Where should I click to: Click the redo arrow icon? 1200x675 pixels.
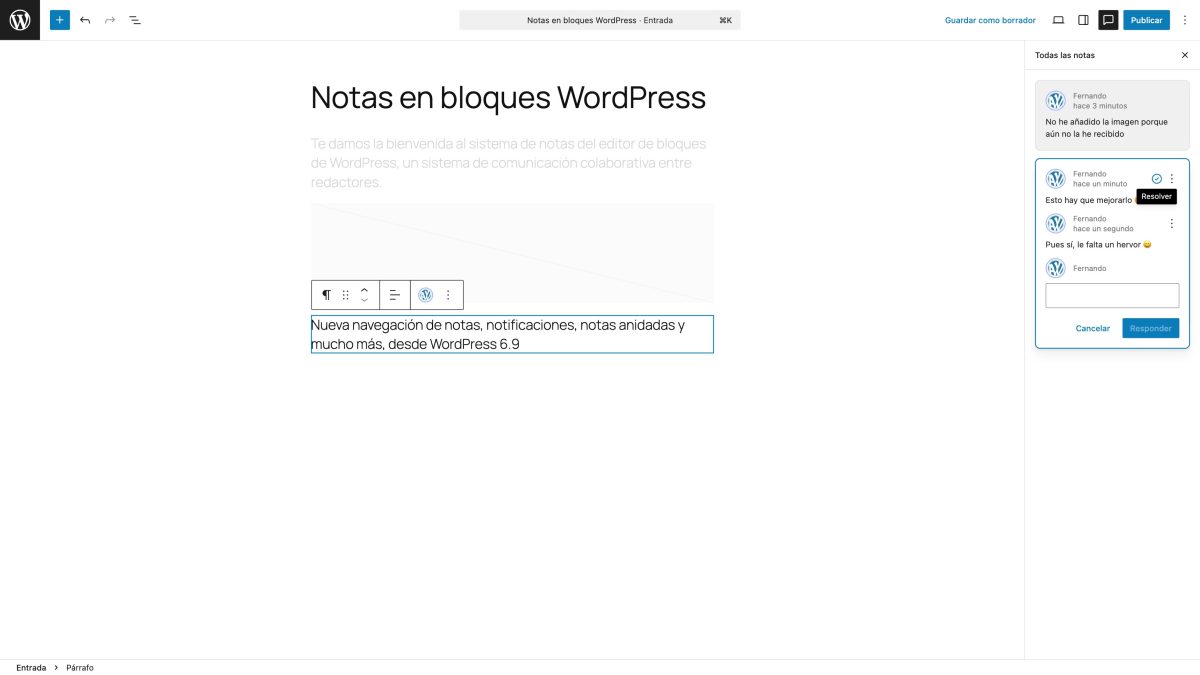click(x=109, y=19)
